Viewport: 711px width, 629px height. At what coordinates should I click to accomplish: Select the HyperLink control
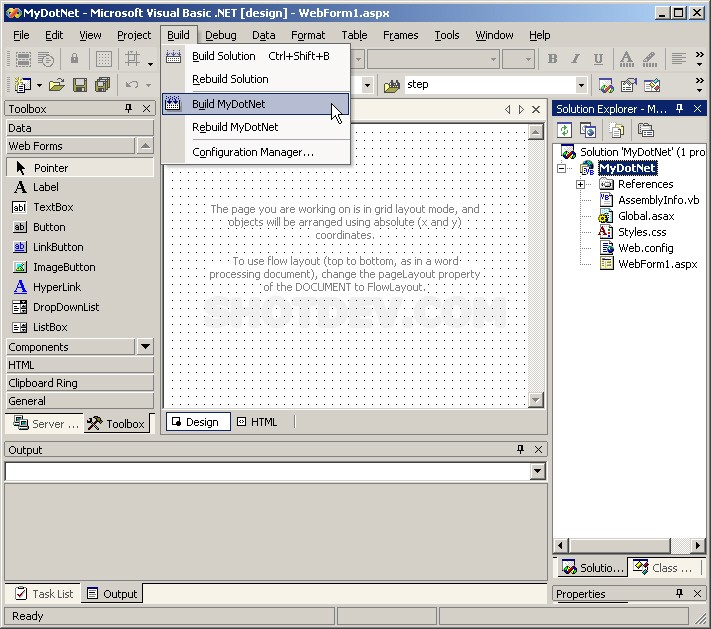pyautogui.click(x=79, y=287)
